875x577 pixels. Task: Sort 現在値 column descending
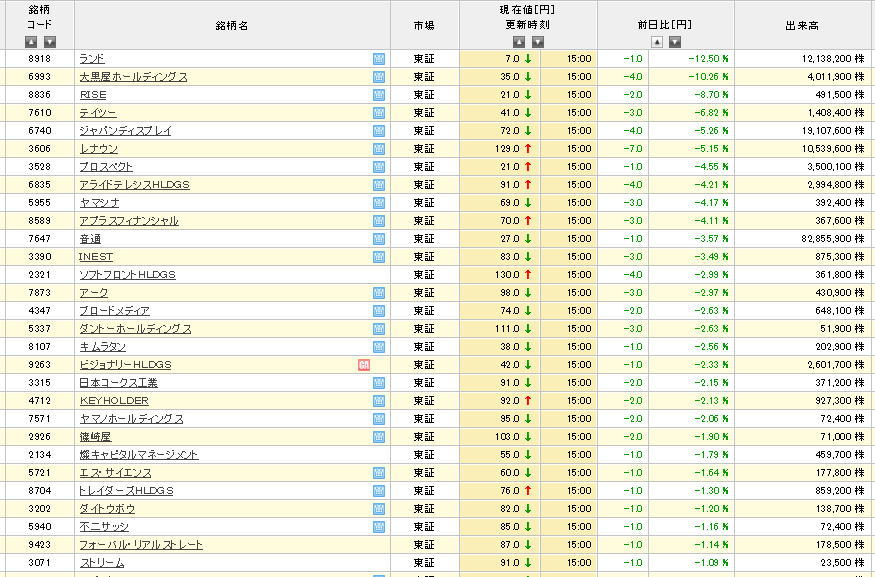538,42
